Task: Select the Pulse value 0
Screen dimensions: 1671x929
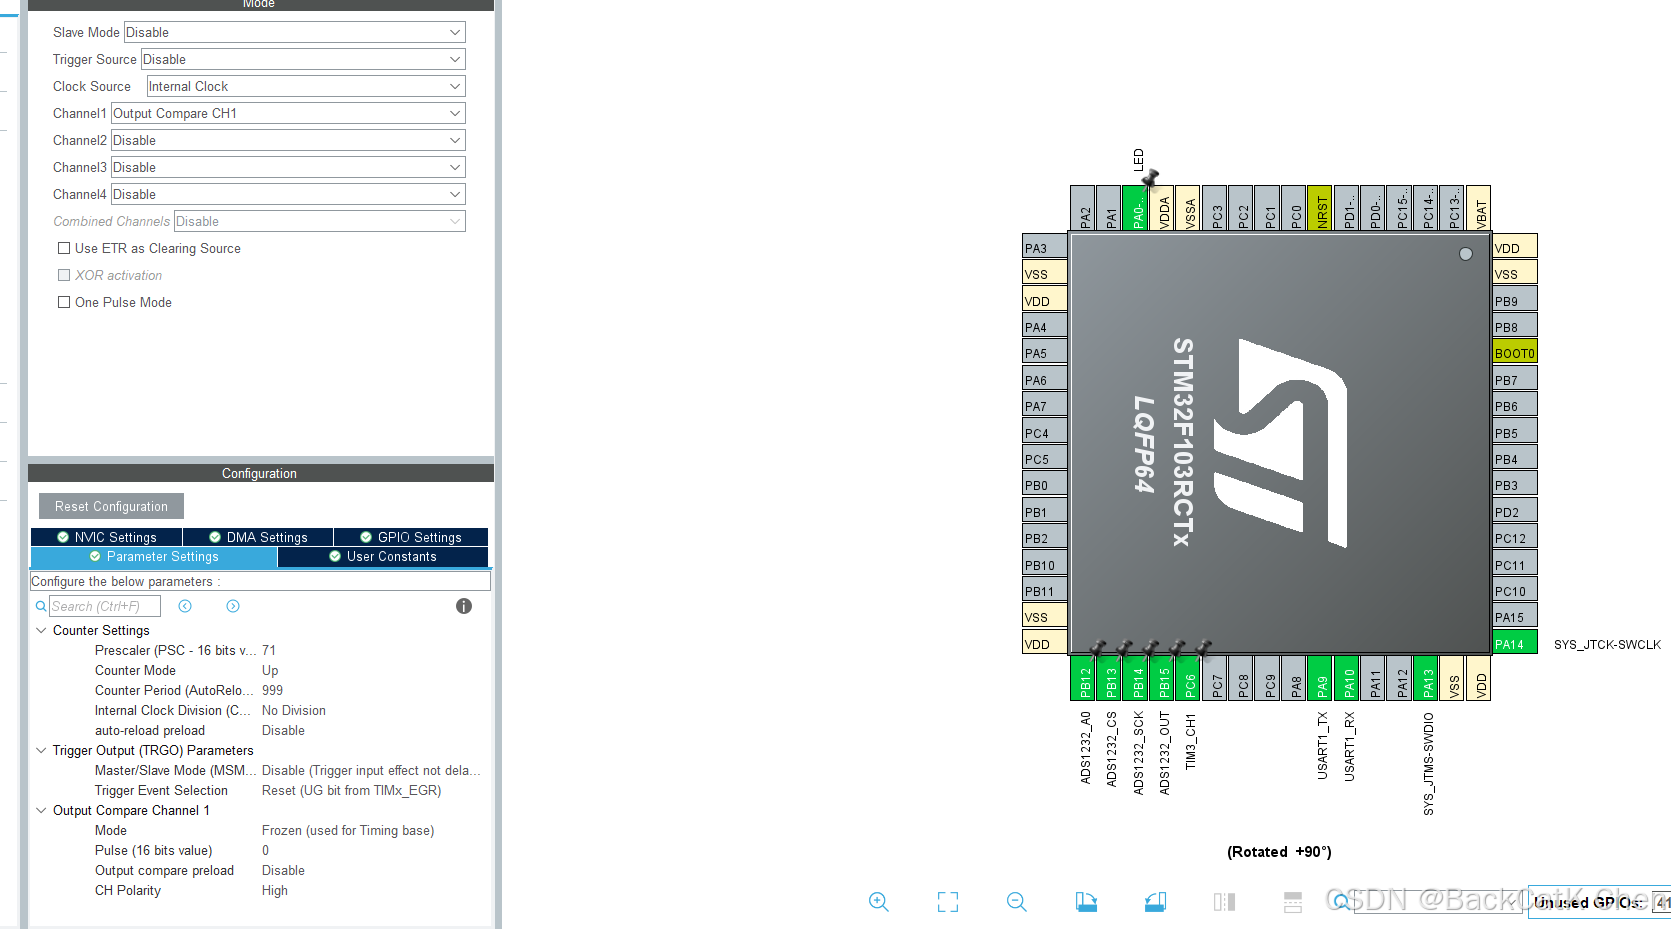Action: [x=266, y=850]
